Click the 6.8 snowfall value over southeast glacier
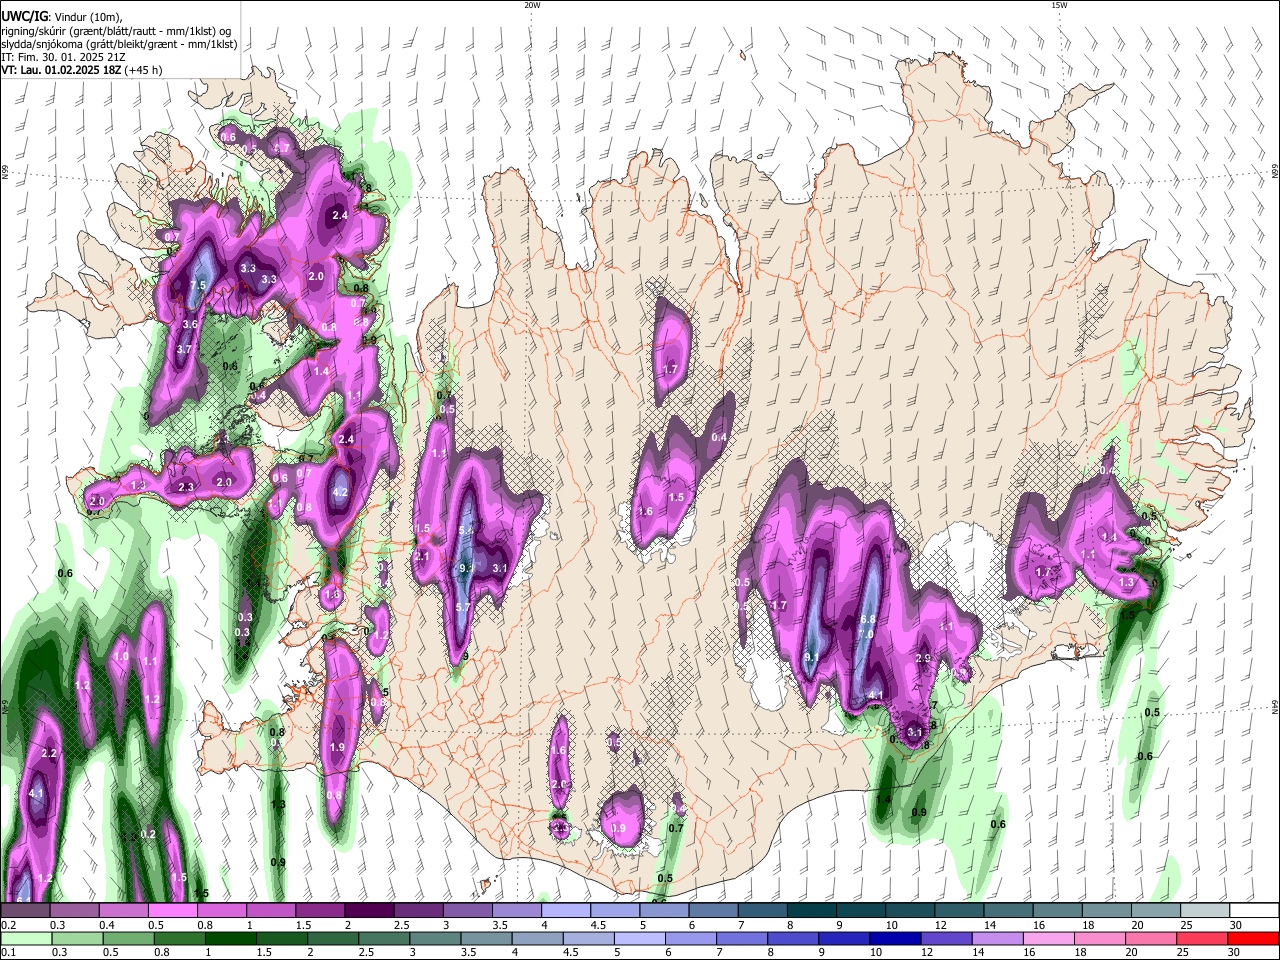 pos(868,620)
